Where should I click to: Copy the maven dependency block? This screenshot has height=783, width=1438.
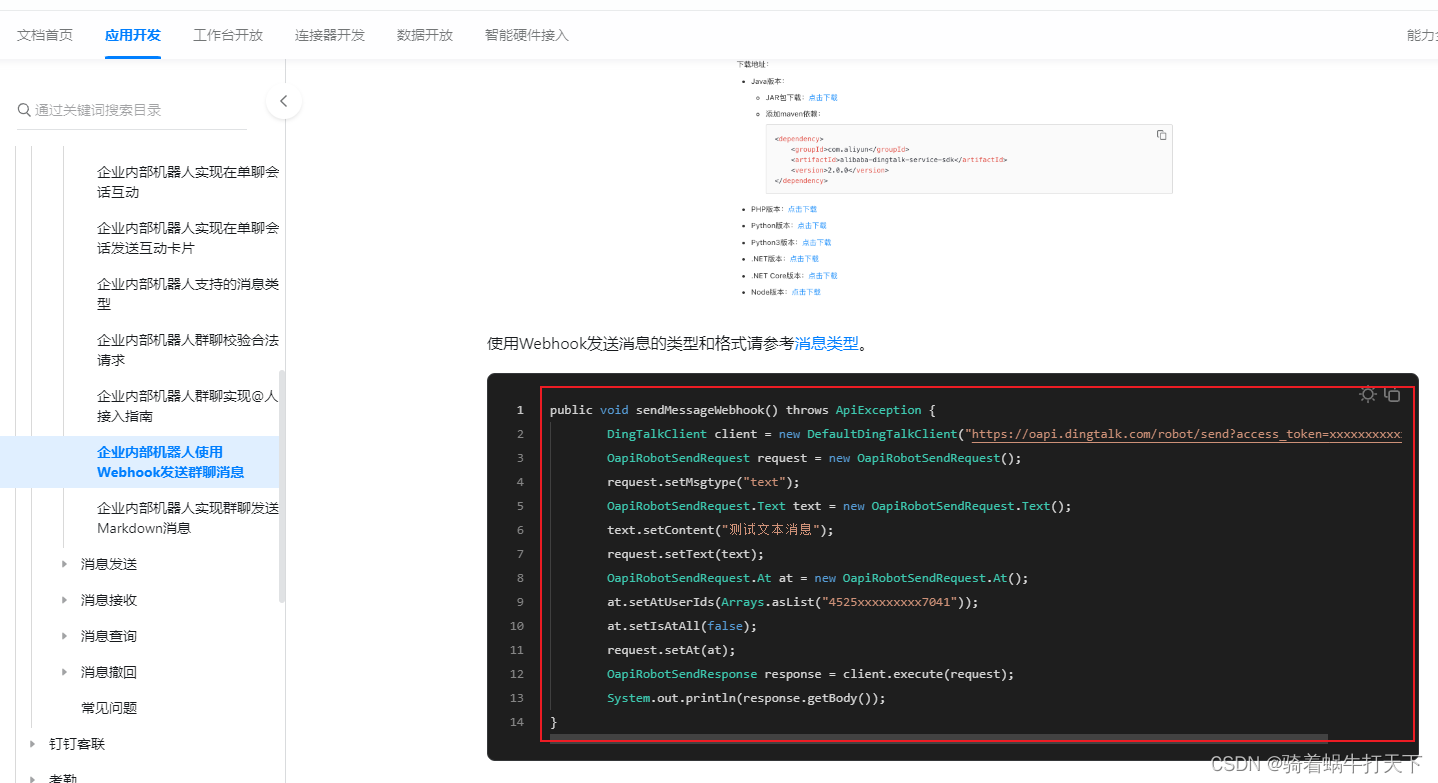[1160, 134]
